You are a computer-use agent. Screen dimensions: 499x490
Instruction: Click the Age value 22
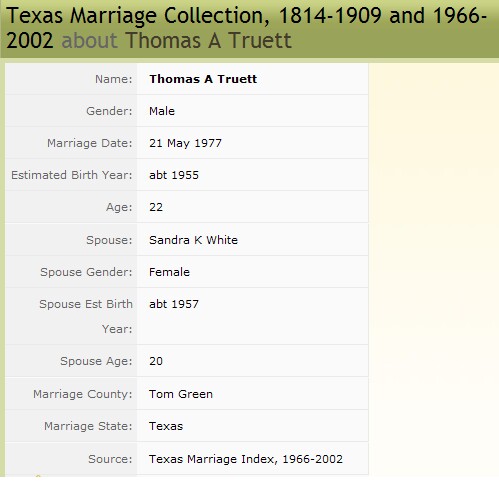click(x=156, y=207)
